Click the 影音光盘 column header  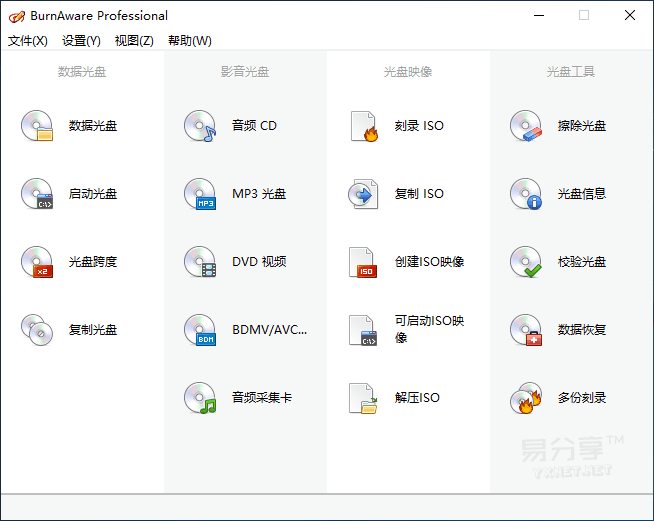245,72
